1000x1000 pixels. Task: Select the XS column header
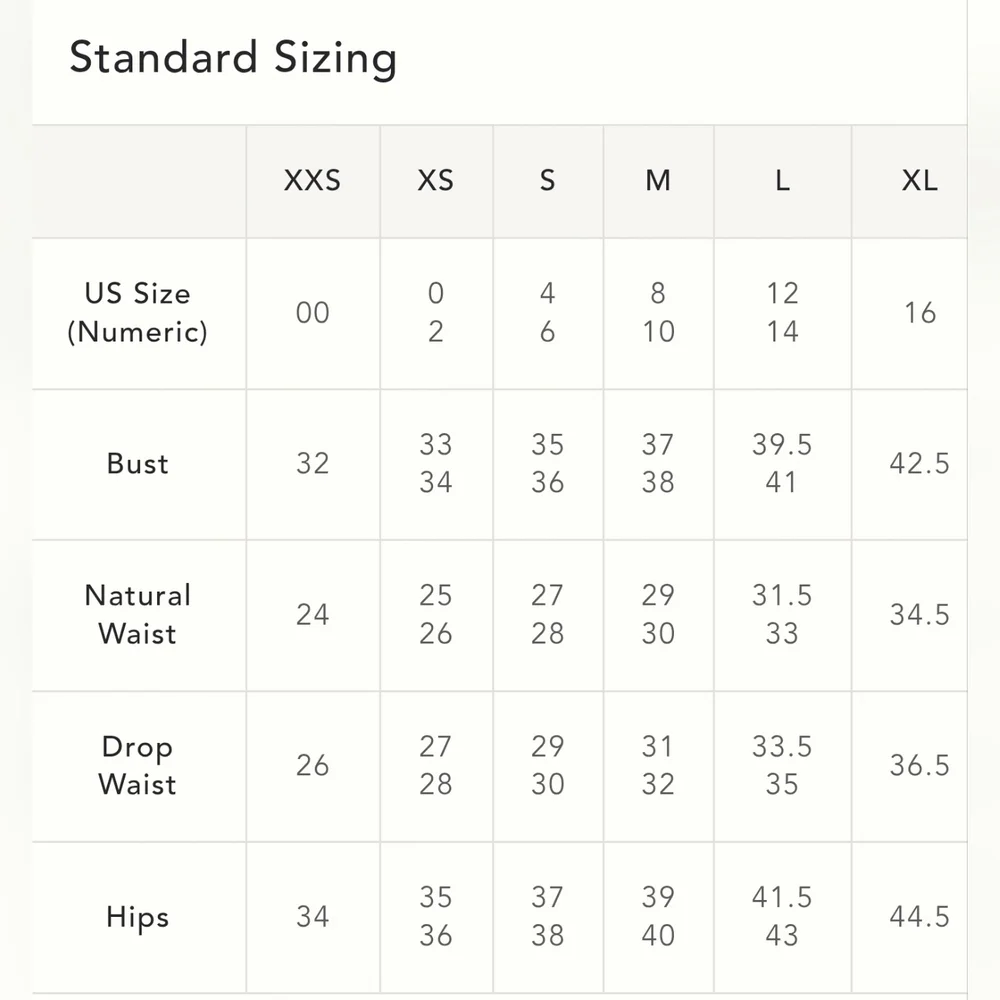pos(436,181)
